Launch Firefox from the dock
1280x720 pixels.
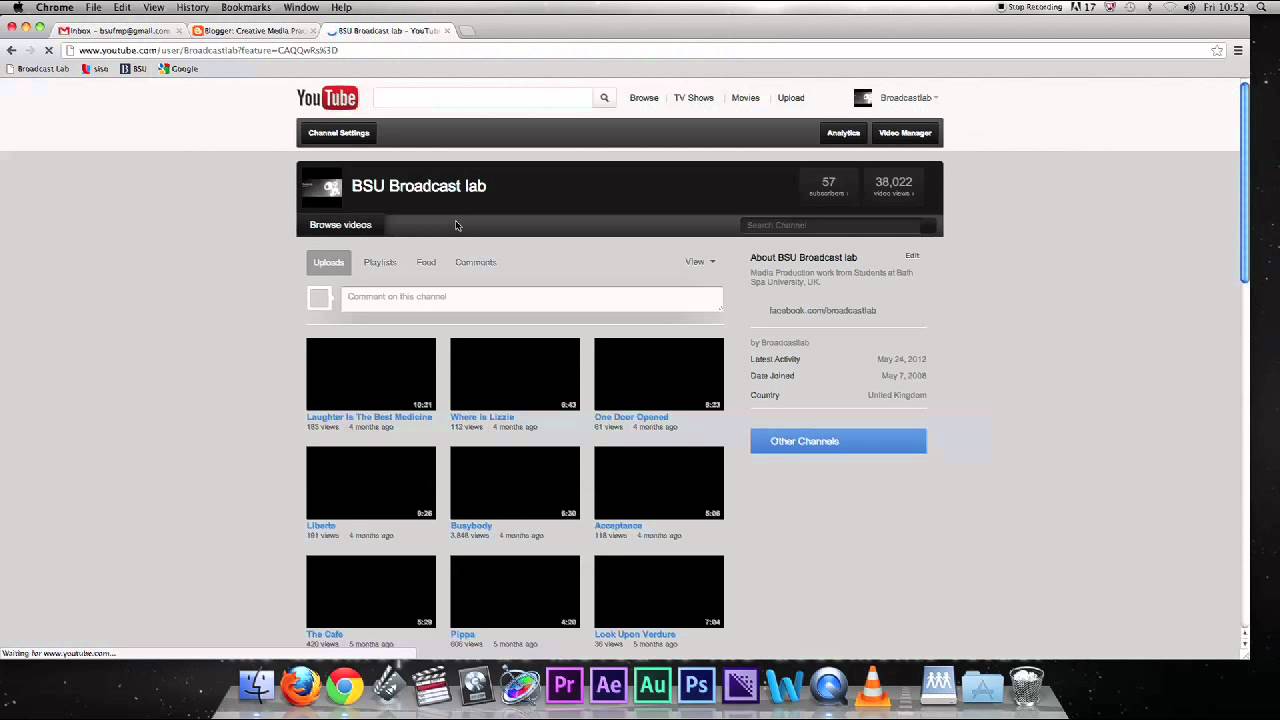click(300, 686)
